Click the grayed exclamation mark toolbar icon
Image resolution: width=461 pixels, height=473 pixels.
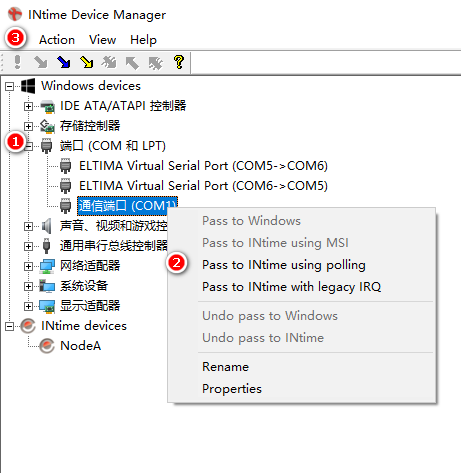click(x=17, y=62)
